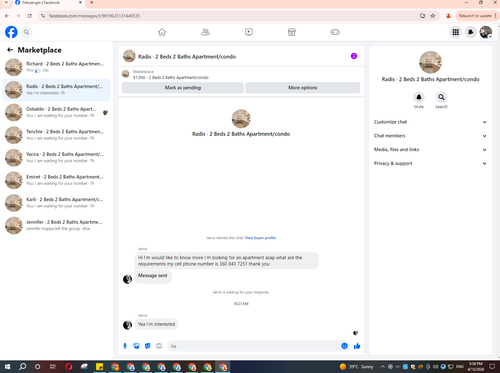
Task: Click the Facebook logo
Action: [x=11, y=32]
